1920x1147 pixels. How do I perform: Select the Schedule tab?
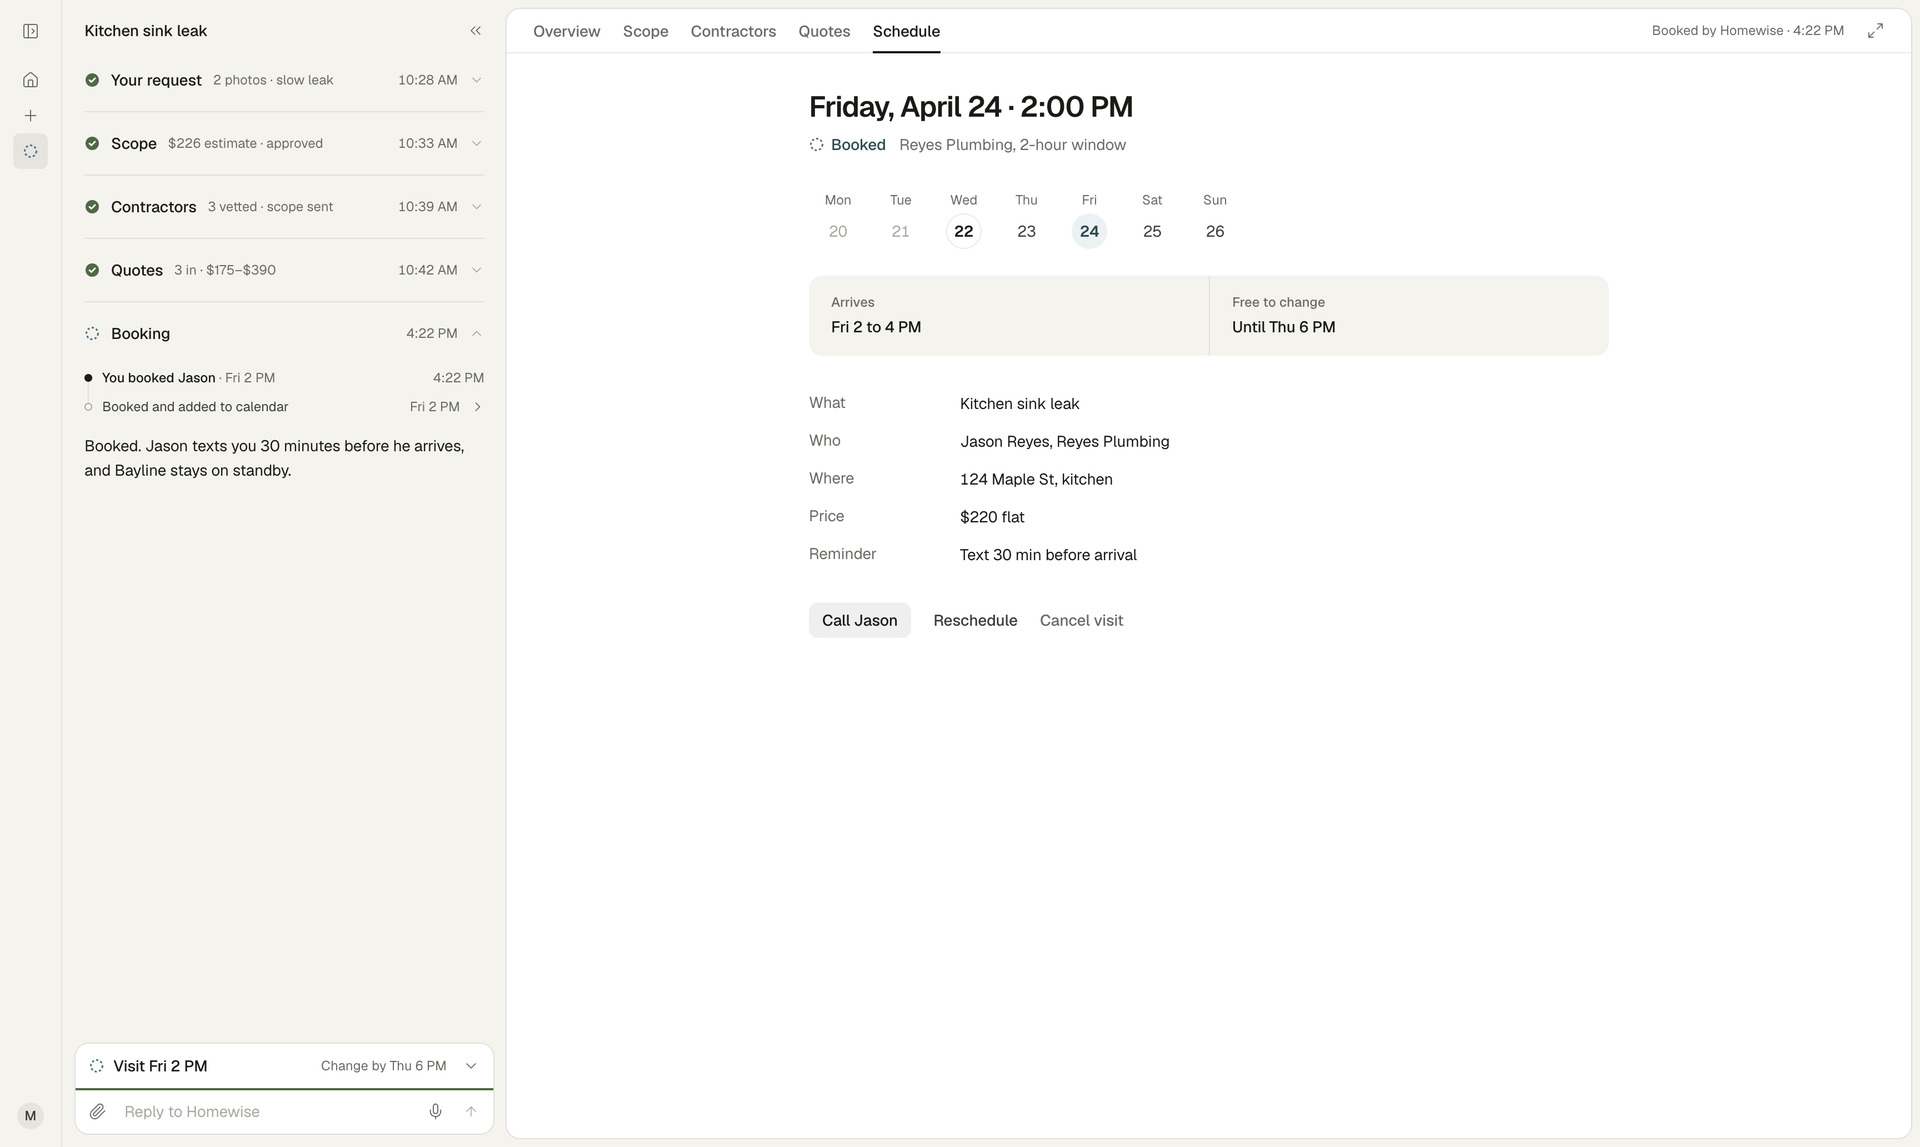pyautogui.click(x=906, y=31)
